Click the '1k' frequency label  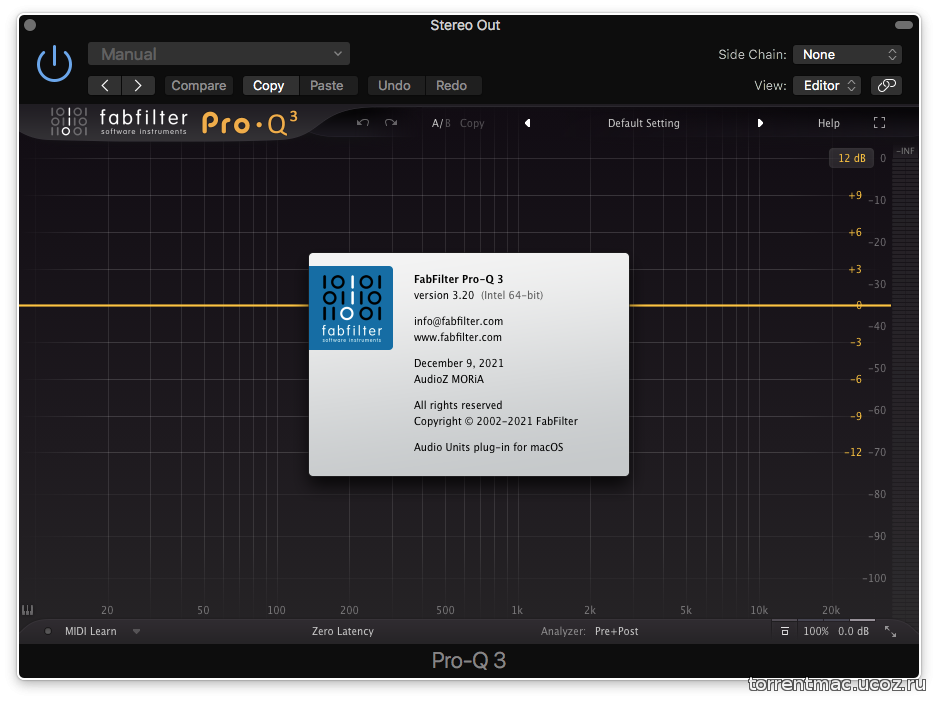[x=517, y=610]
